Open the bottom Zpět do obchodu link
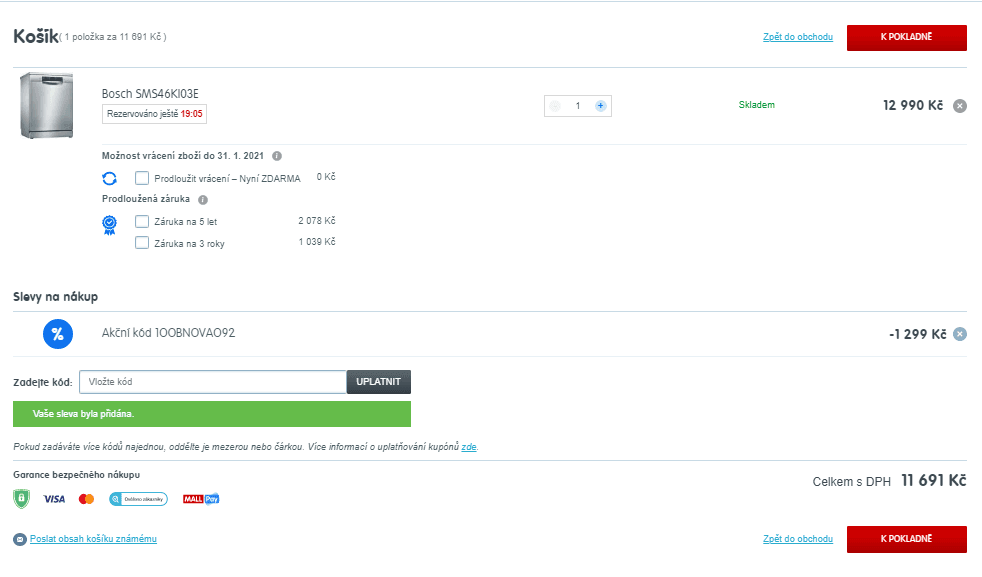 pos(797,539)
